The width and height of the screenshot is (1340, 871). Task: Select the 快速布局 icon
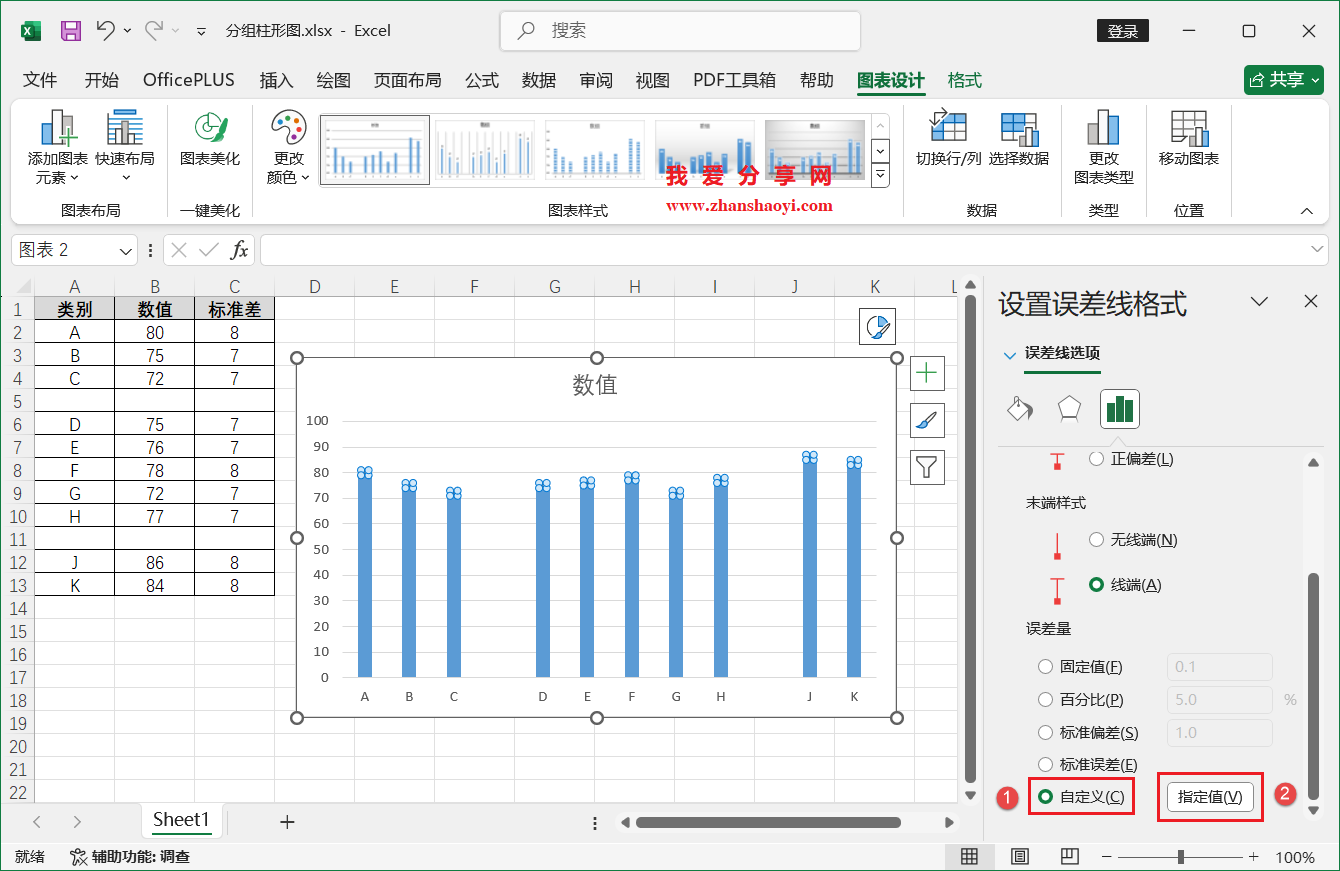124,145
